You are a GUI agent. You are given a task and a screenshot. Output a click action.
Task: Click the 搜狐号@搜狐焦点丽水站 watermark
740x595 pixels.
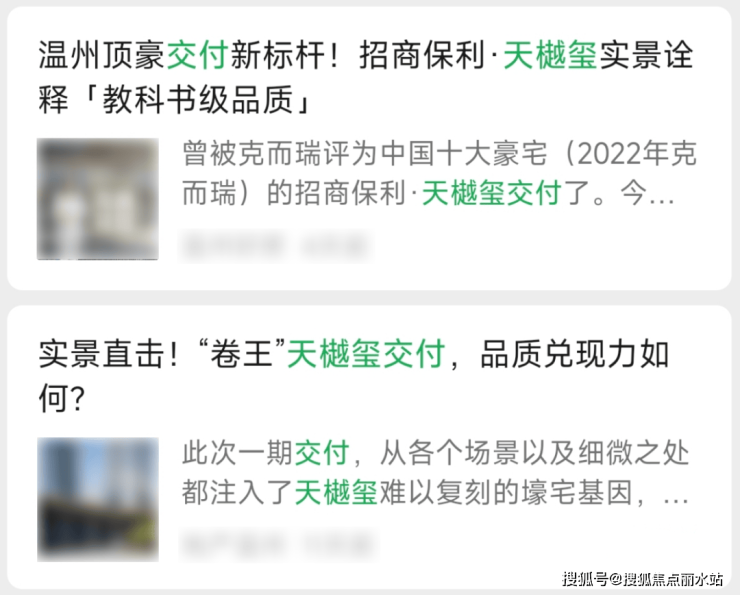pos(642,578)
